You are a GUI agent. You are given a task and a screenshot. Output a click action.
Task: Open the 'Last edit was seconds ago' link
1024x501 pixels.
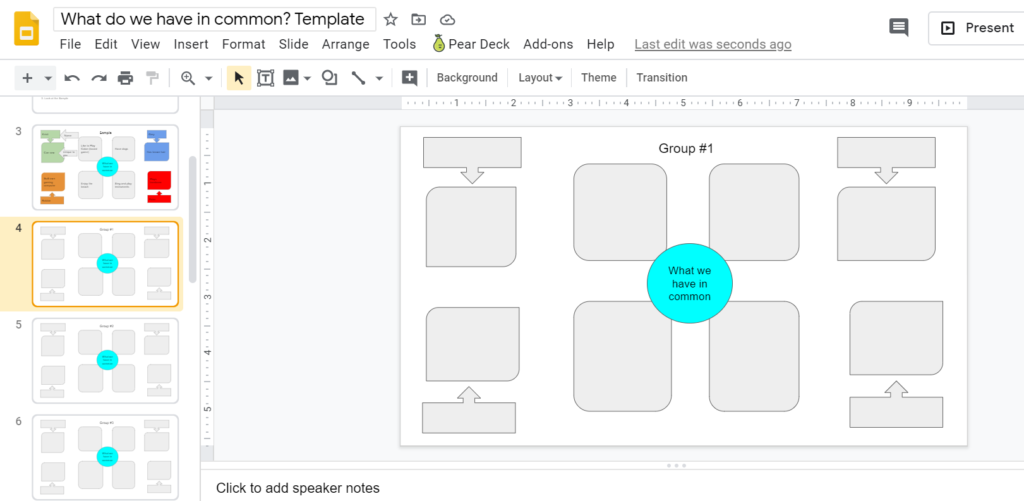[x=713, y=44]
